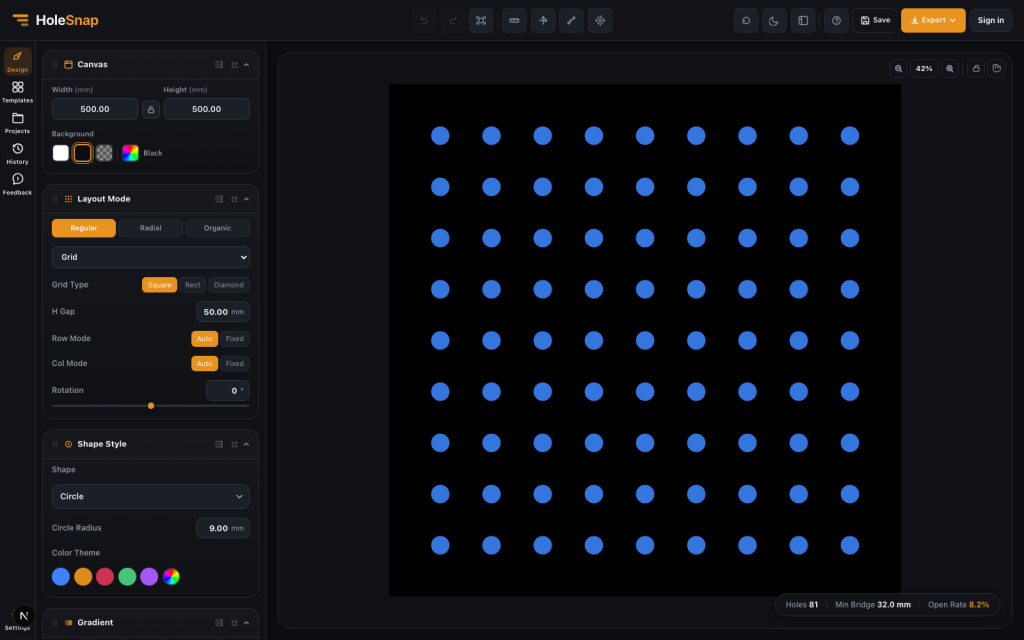Click the 42% zoom level button
The height and width of the screenshot is (640, 1024).
pos(924,69)
